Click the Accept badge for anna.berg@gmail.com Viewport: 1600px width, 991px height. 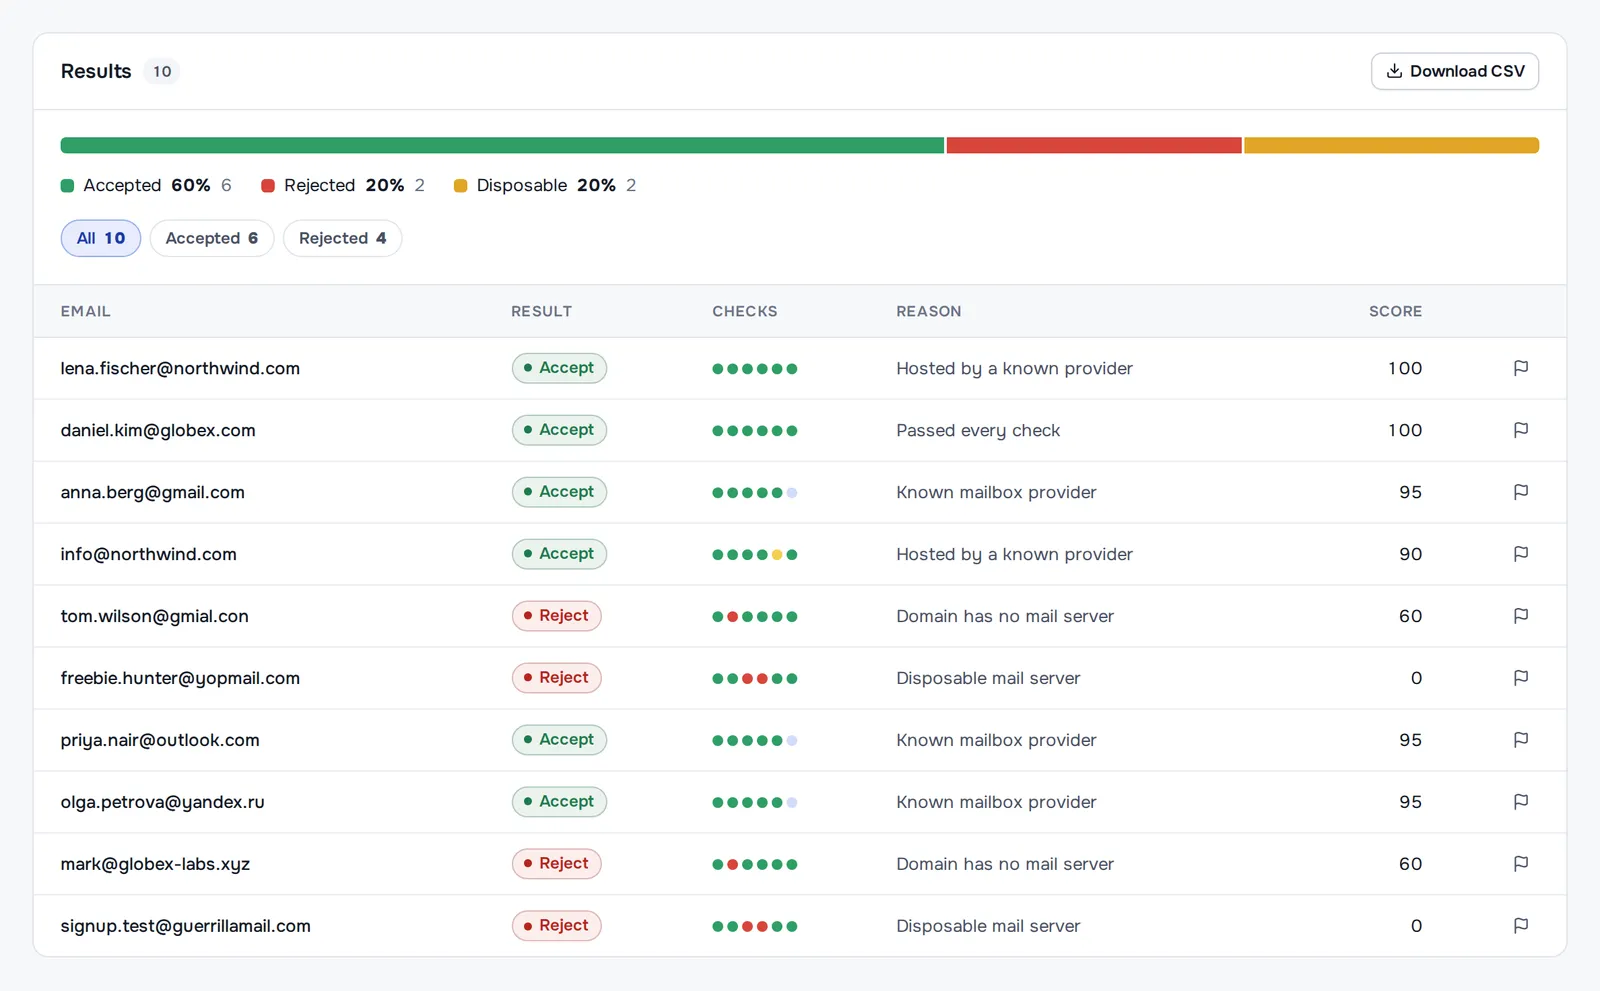pos(559,492)
